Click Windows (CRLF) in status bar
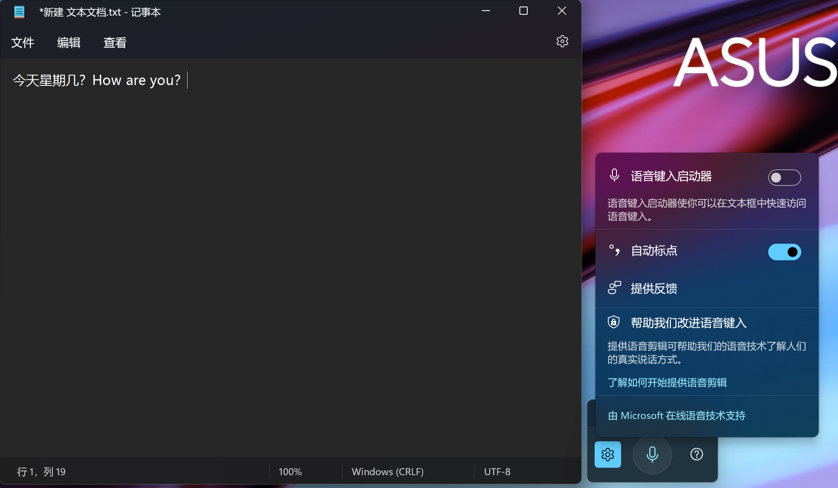Viewport: 838px width, 488px height. point(387,471)
